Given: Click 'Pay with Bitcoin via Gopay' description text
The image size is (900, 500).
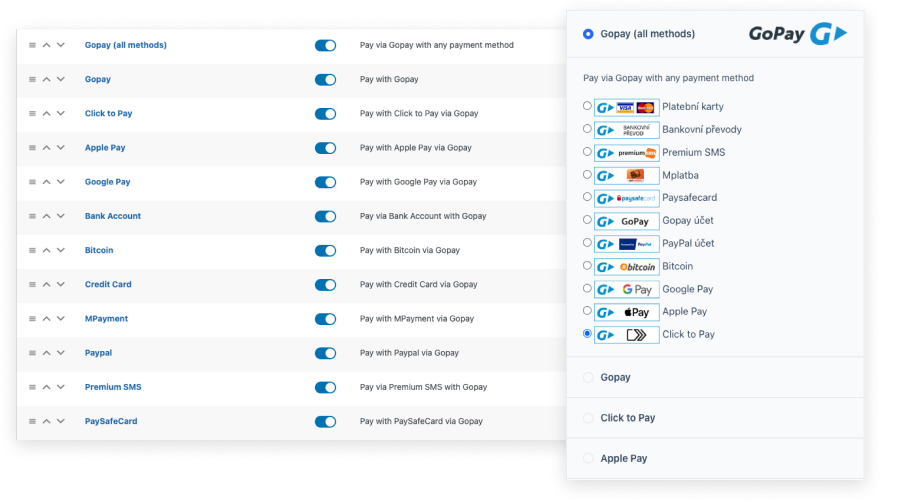Looking at the screenshot, I should [410, 250].
